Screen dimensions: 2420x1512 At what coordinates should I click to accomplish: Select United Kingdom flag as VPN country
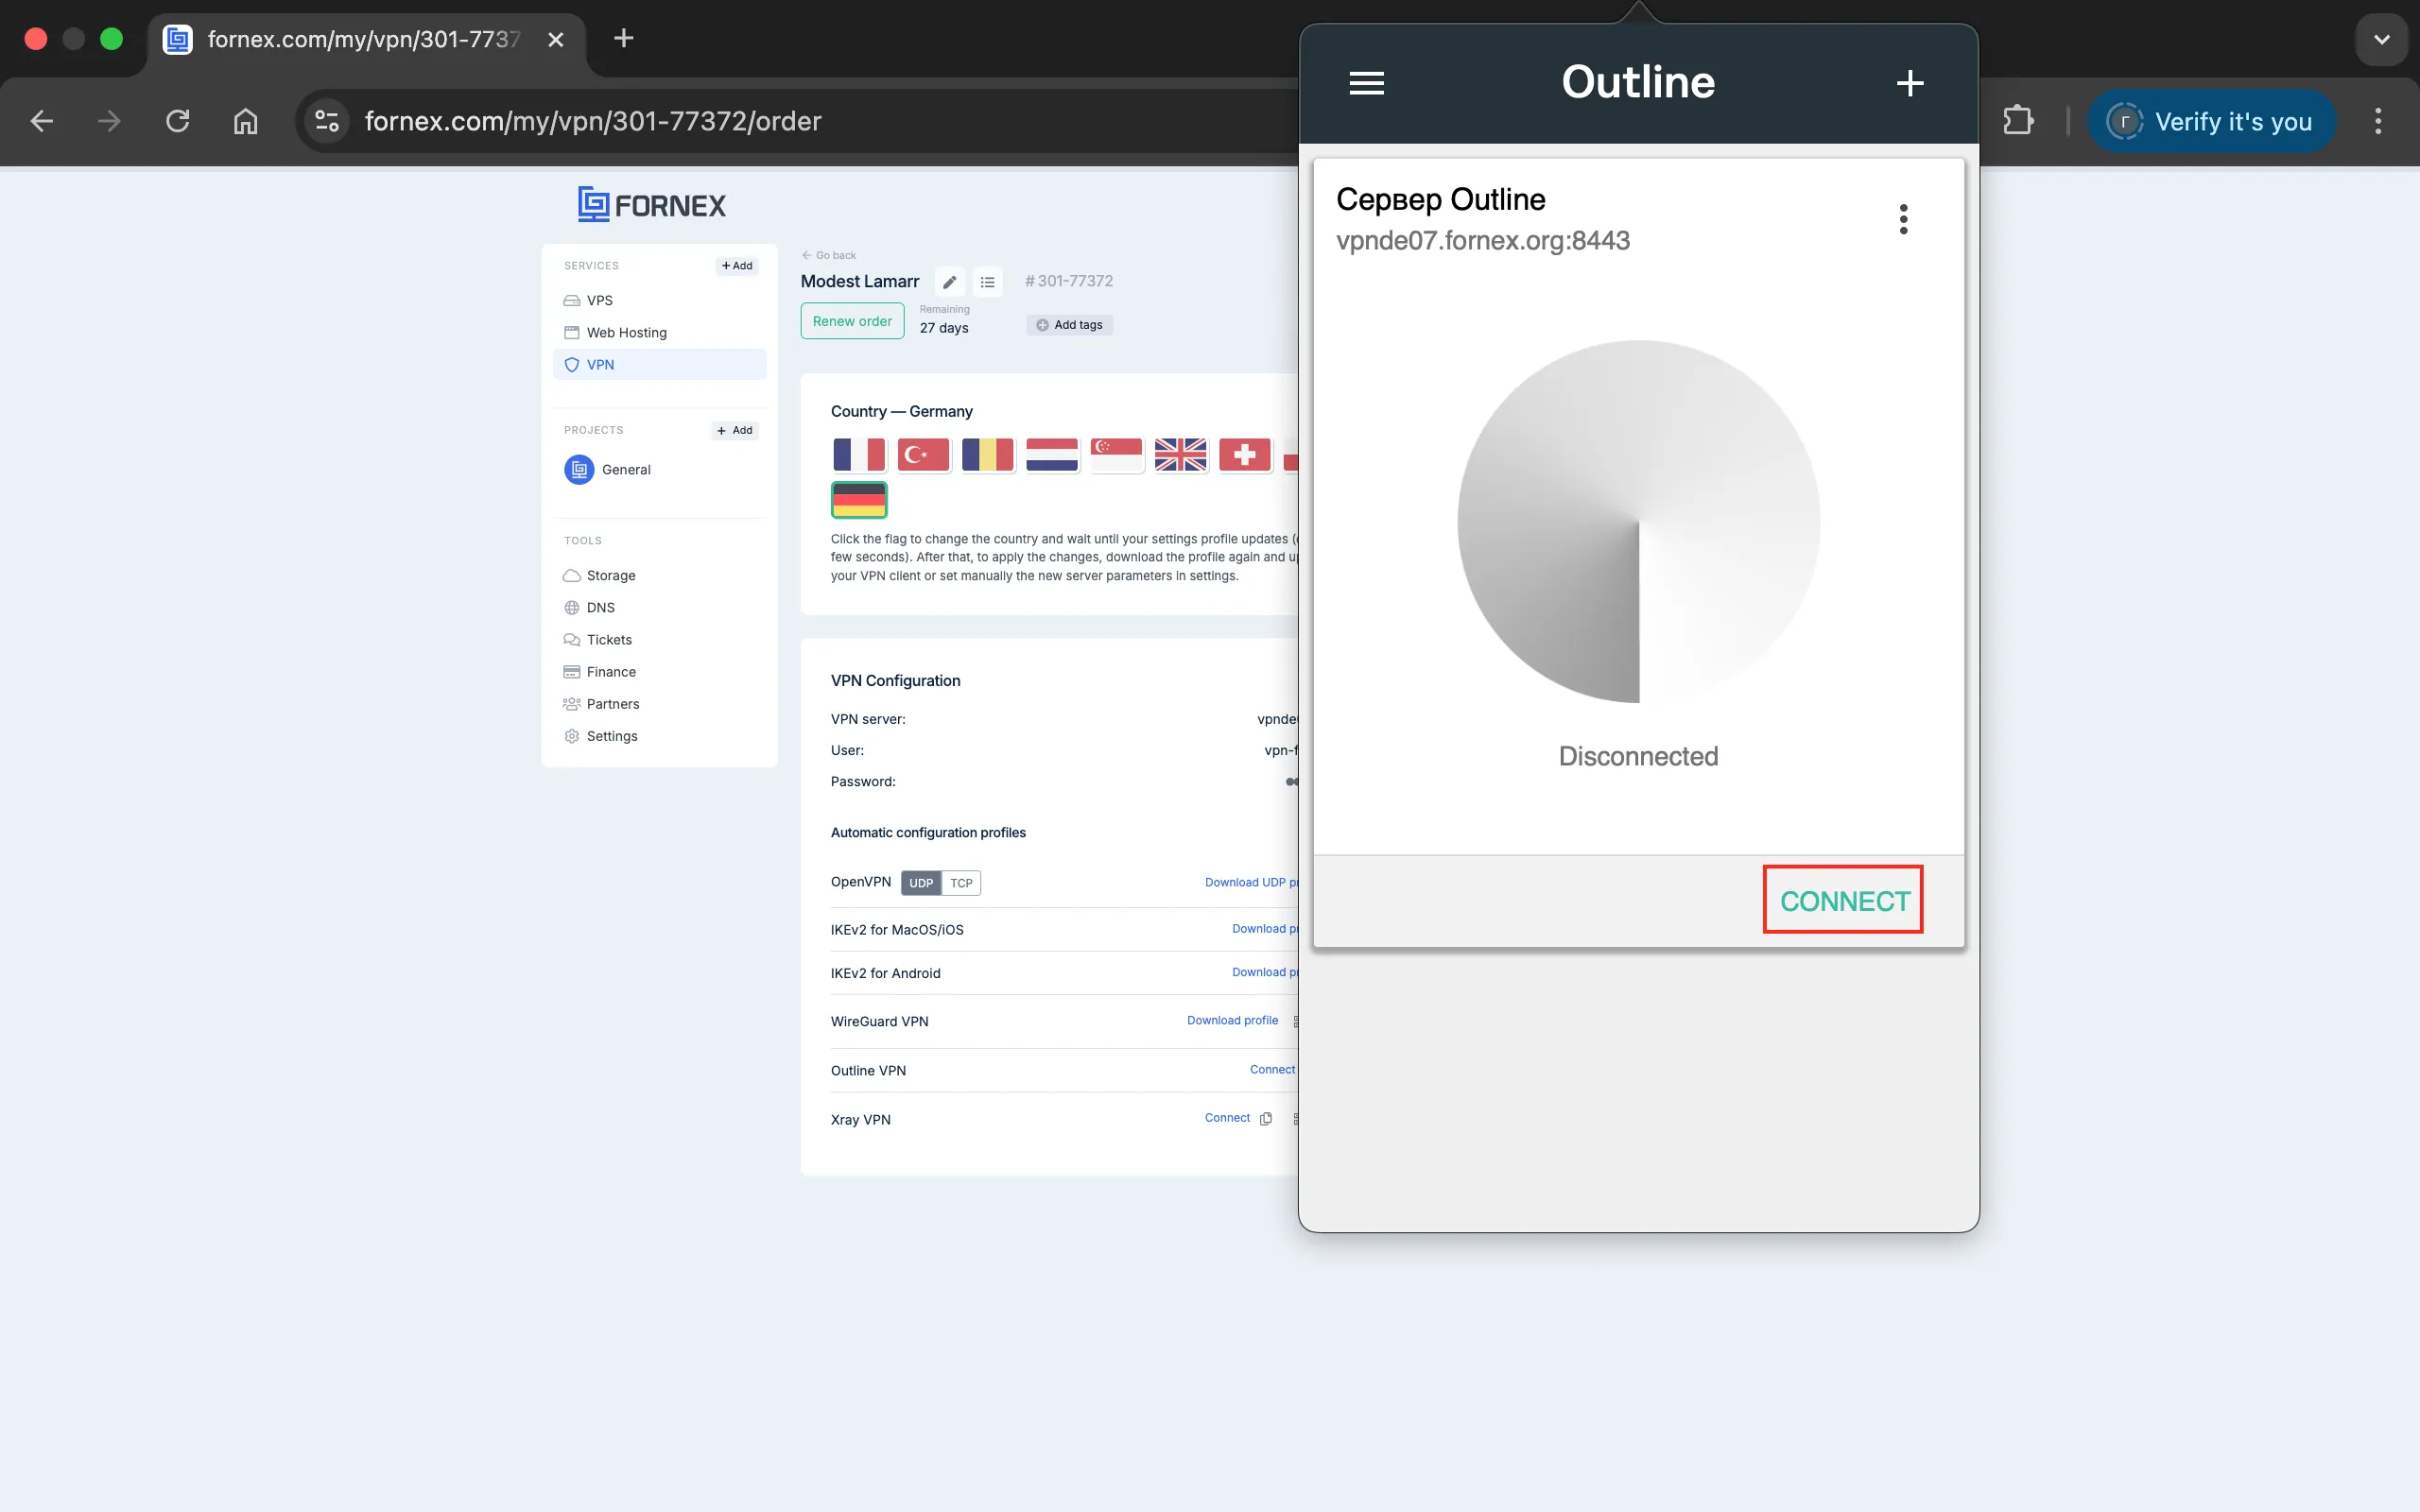coord(1180,455)
